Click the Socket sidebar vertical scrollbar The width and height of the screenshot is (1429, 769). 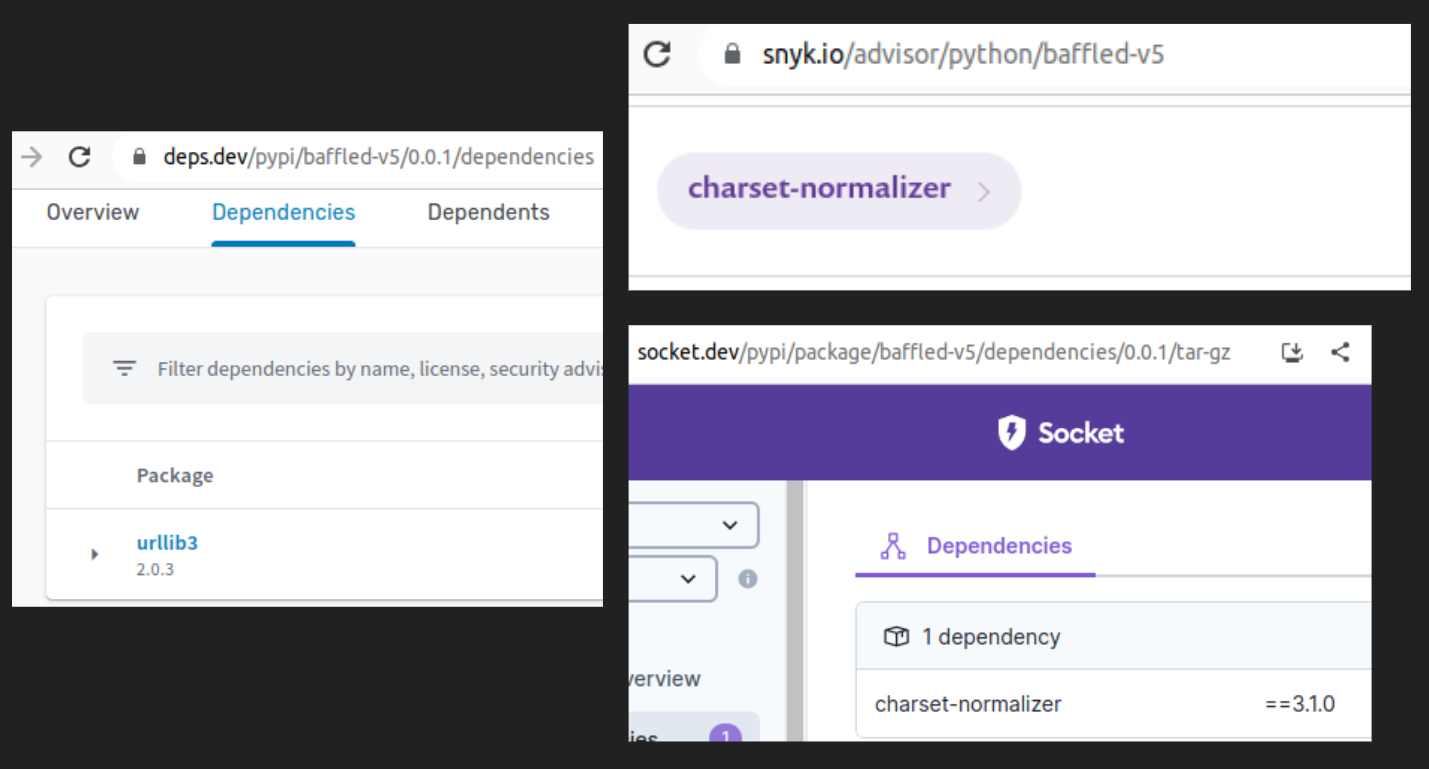[x=796, y=610]
